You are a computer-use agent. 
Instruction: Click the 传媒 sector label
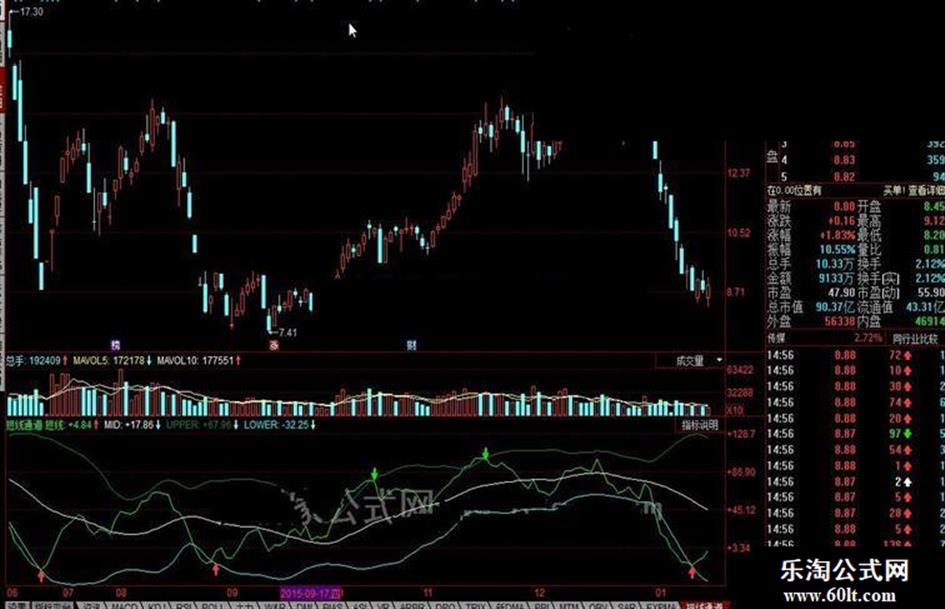(776, 339)
